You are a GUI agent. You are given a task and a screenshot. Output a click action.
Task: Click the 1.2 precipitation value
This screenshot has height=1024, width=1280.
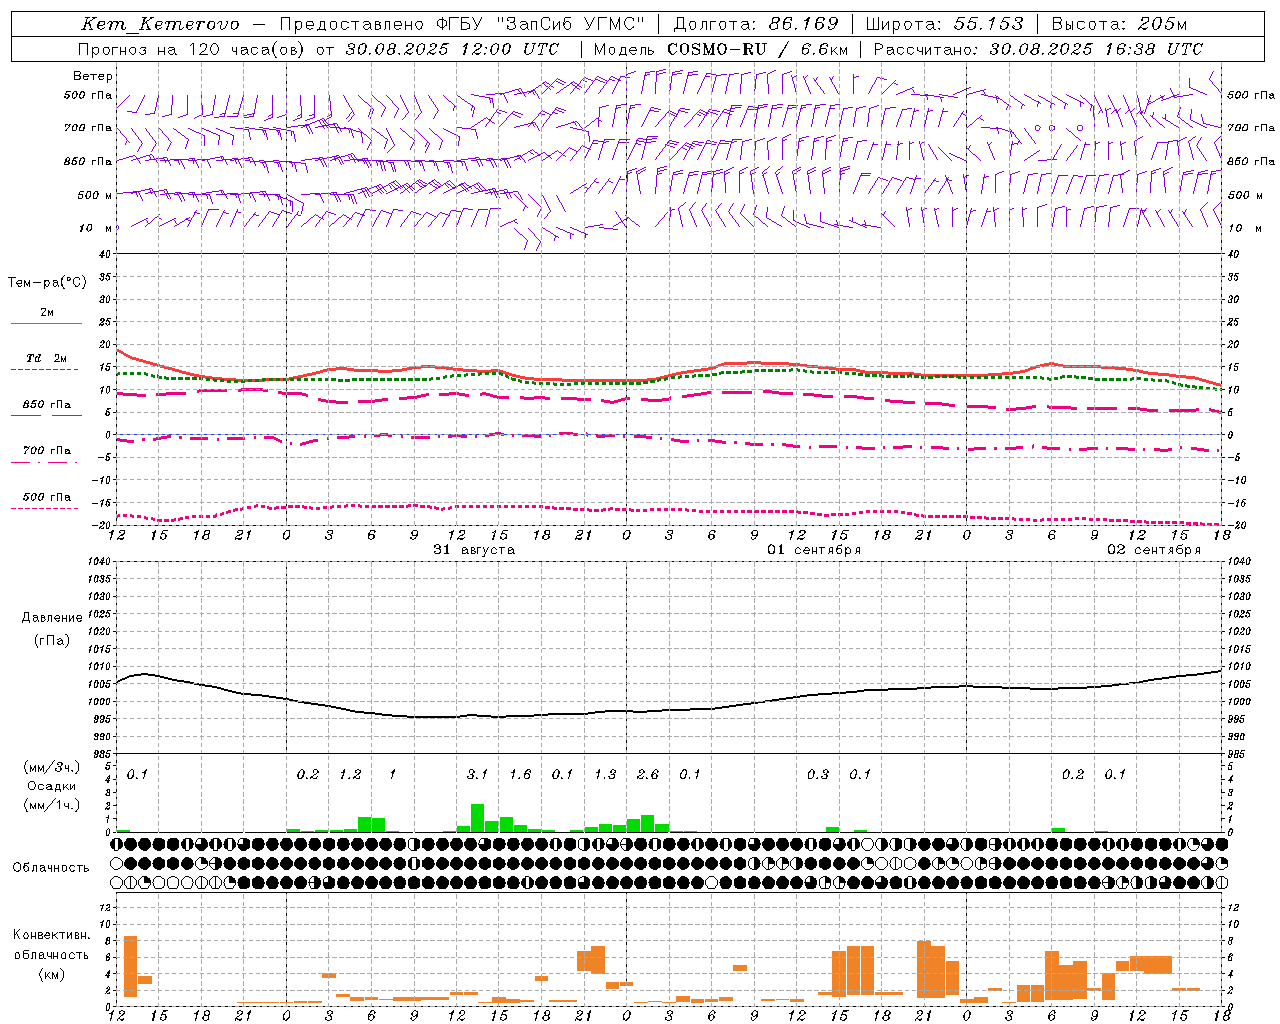pos(350,774)
